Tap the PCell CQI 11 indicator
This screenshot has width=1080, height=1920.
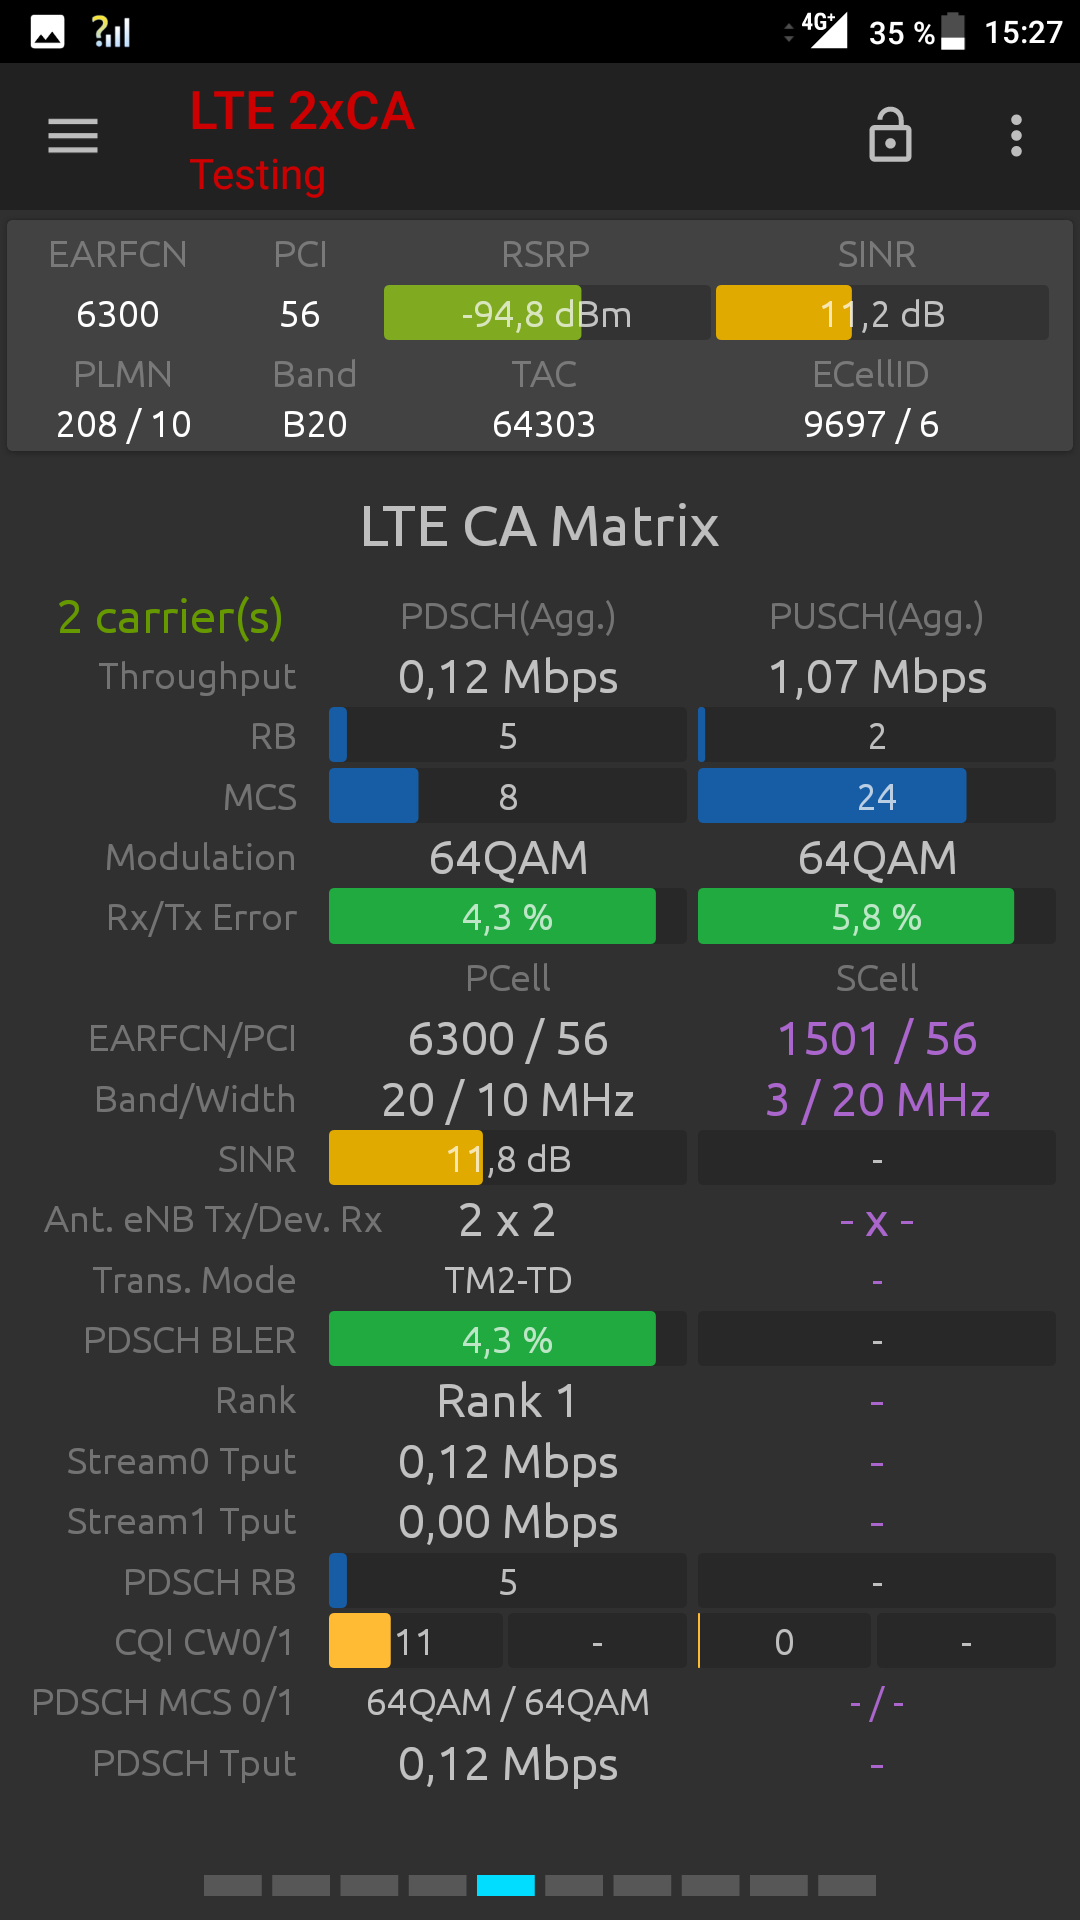pyautogui.click(x=415, y=1641)
